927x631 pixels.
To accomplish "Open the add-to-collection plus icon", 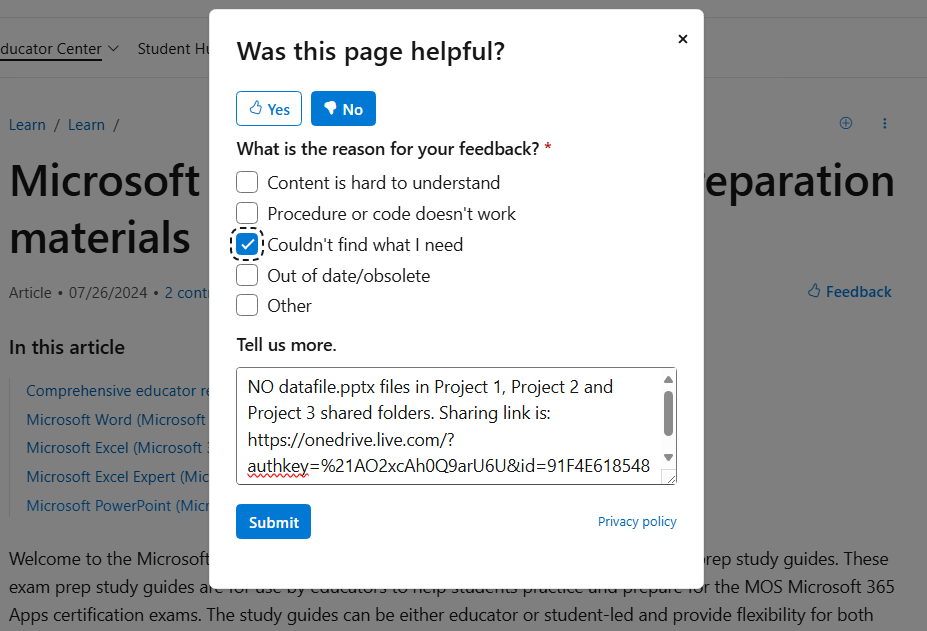I will [845, 123].
